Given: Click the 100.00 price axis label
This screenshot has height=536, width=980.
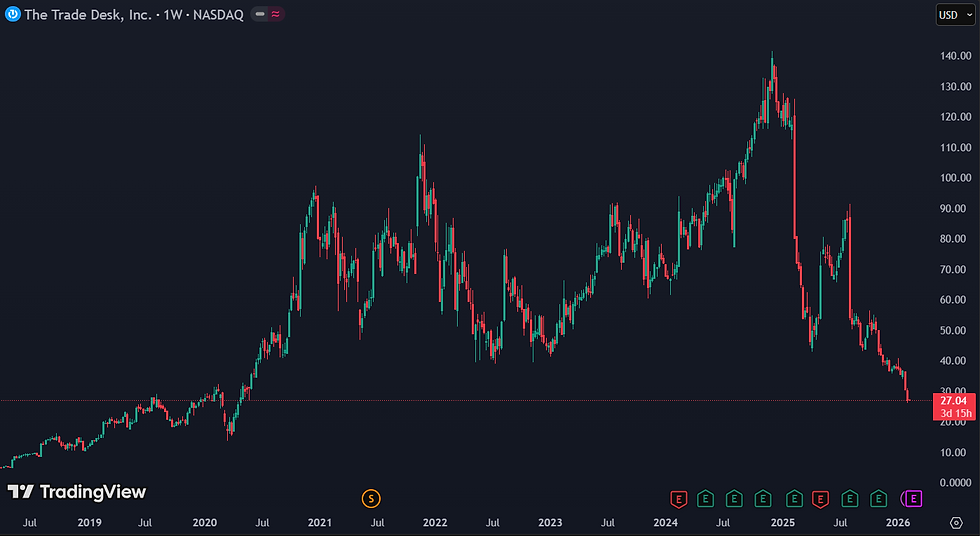Looking at the screenshot, I should 956,177.
